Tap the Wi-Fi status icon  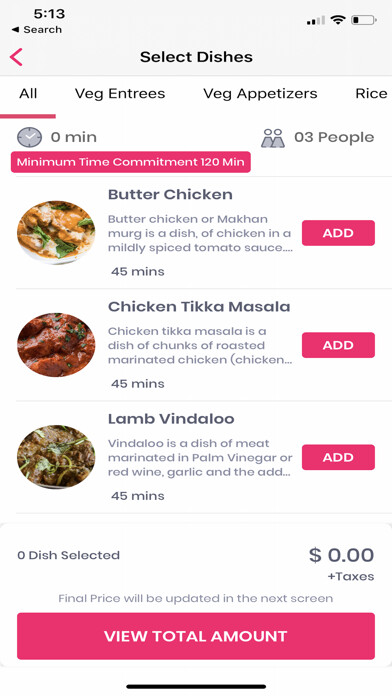point(338,20)
